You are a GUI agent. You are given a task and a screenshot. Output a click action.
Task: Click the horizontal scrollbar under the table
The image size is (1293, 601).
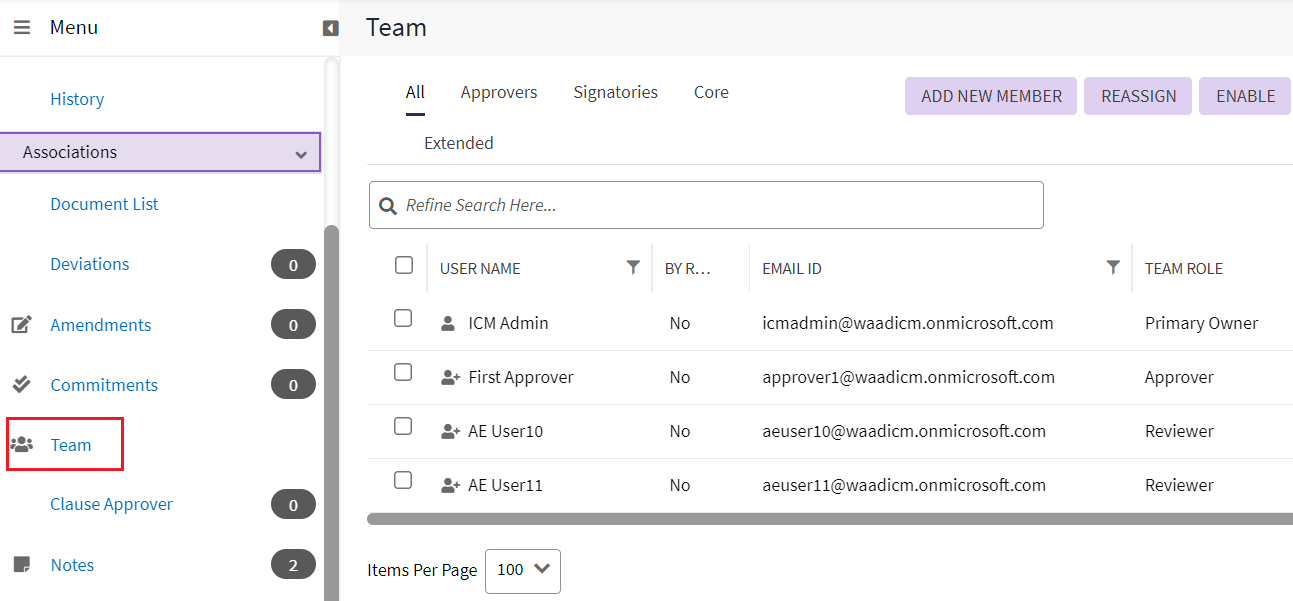click(828, 519)
